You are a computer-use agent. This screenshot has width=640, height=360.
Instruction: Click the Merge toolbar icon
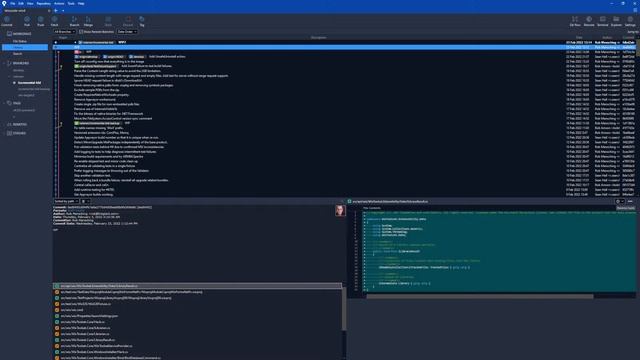tap(88, 21)
